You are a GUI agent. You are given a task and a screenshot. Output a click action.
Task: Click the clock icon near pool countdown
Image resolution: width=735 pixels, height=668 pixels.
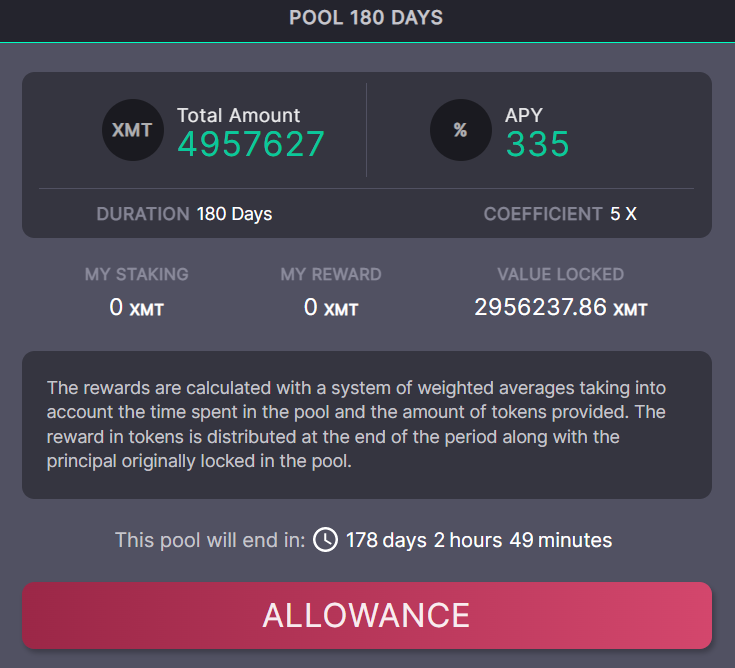click(x=326, y=540)
